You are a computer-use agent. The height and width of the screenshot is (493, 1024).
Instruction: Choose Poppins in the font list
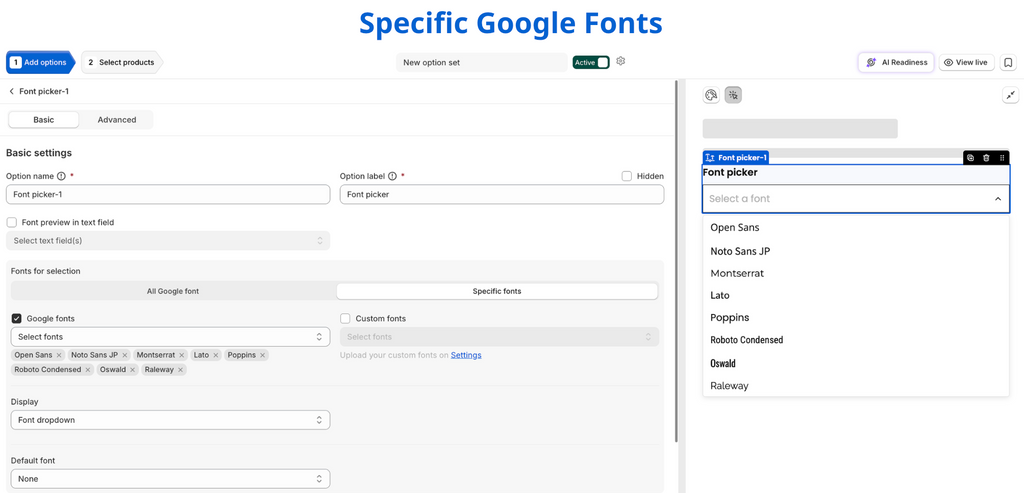[x=856, y=317]
